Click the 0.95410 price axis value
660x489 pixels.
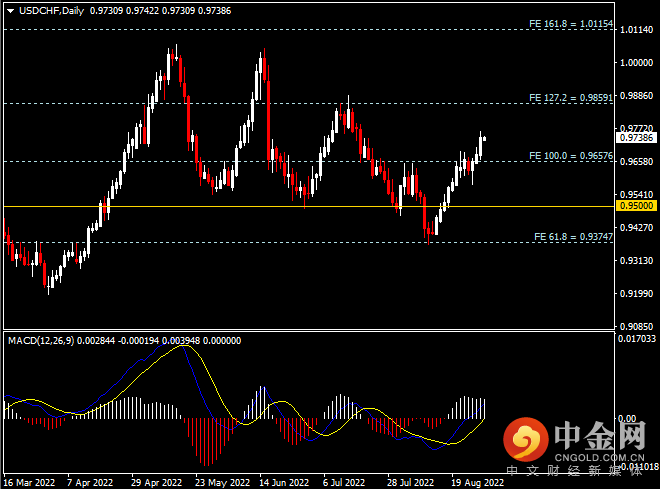pos(636,194)
